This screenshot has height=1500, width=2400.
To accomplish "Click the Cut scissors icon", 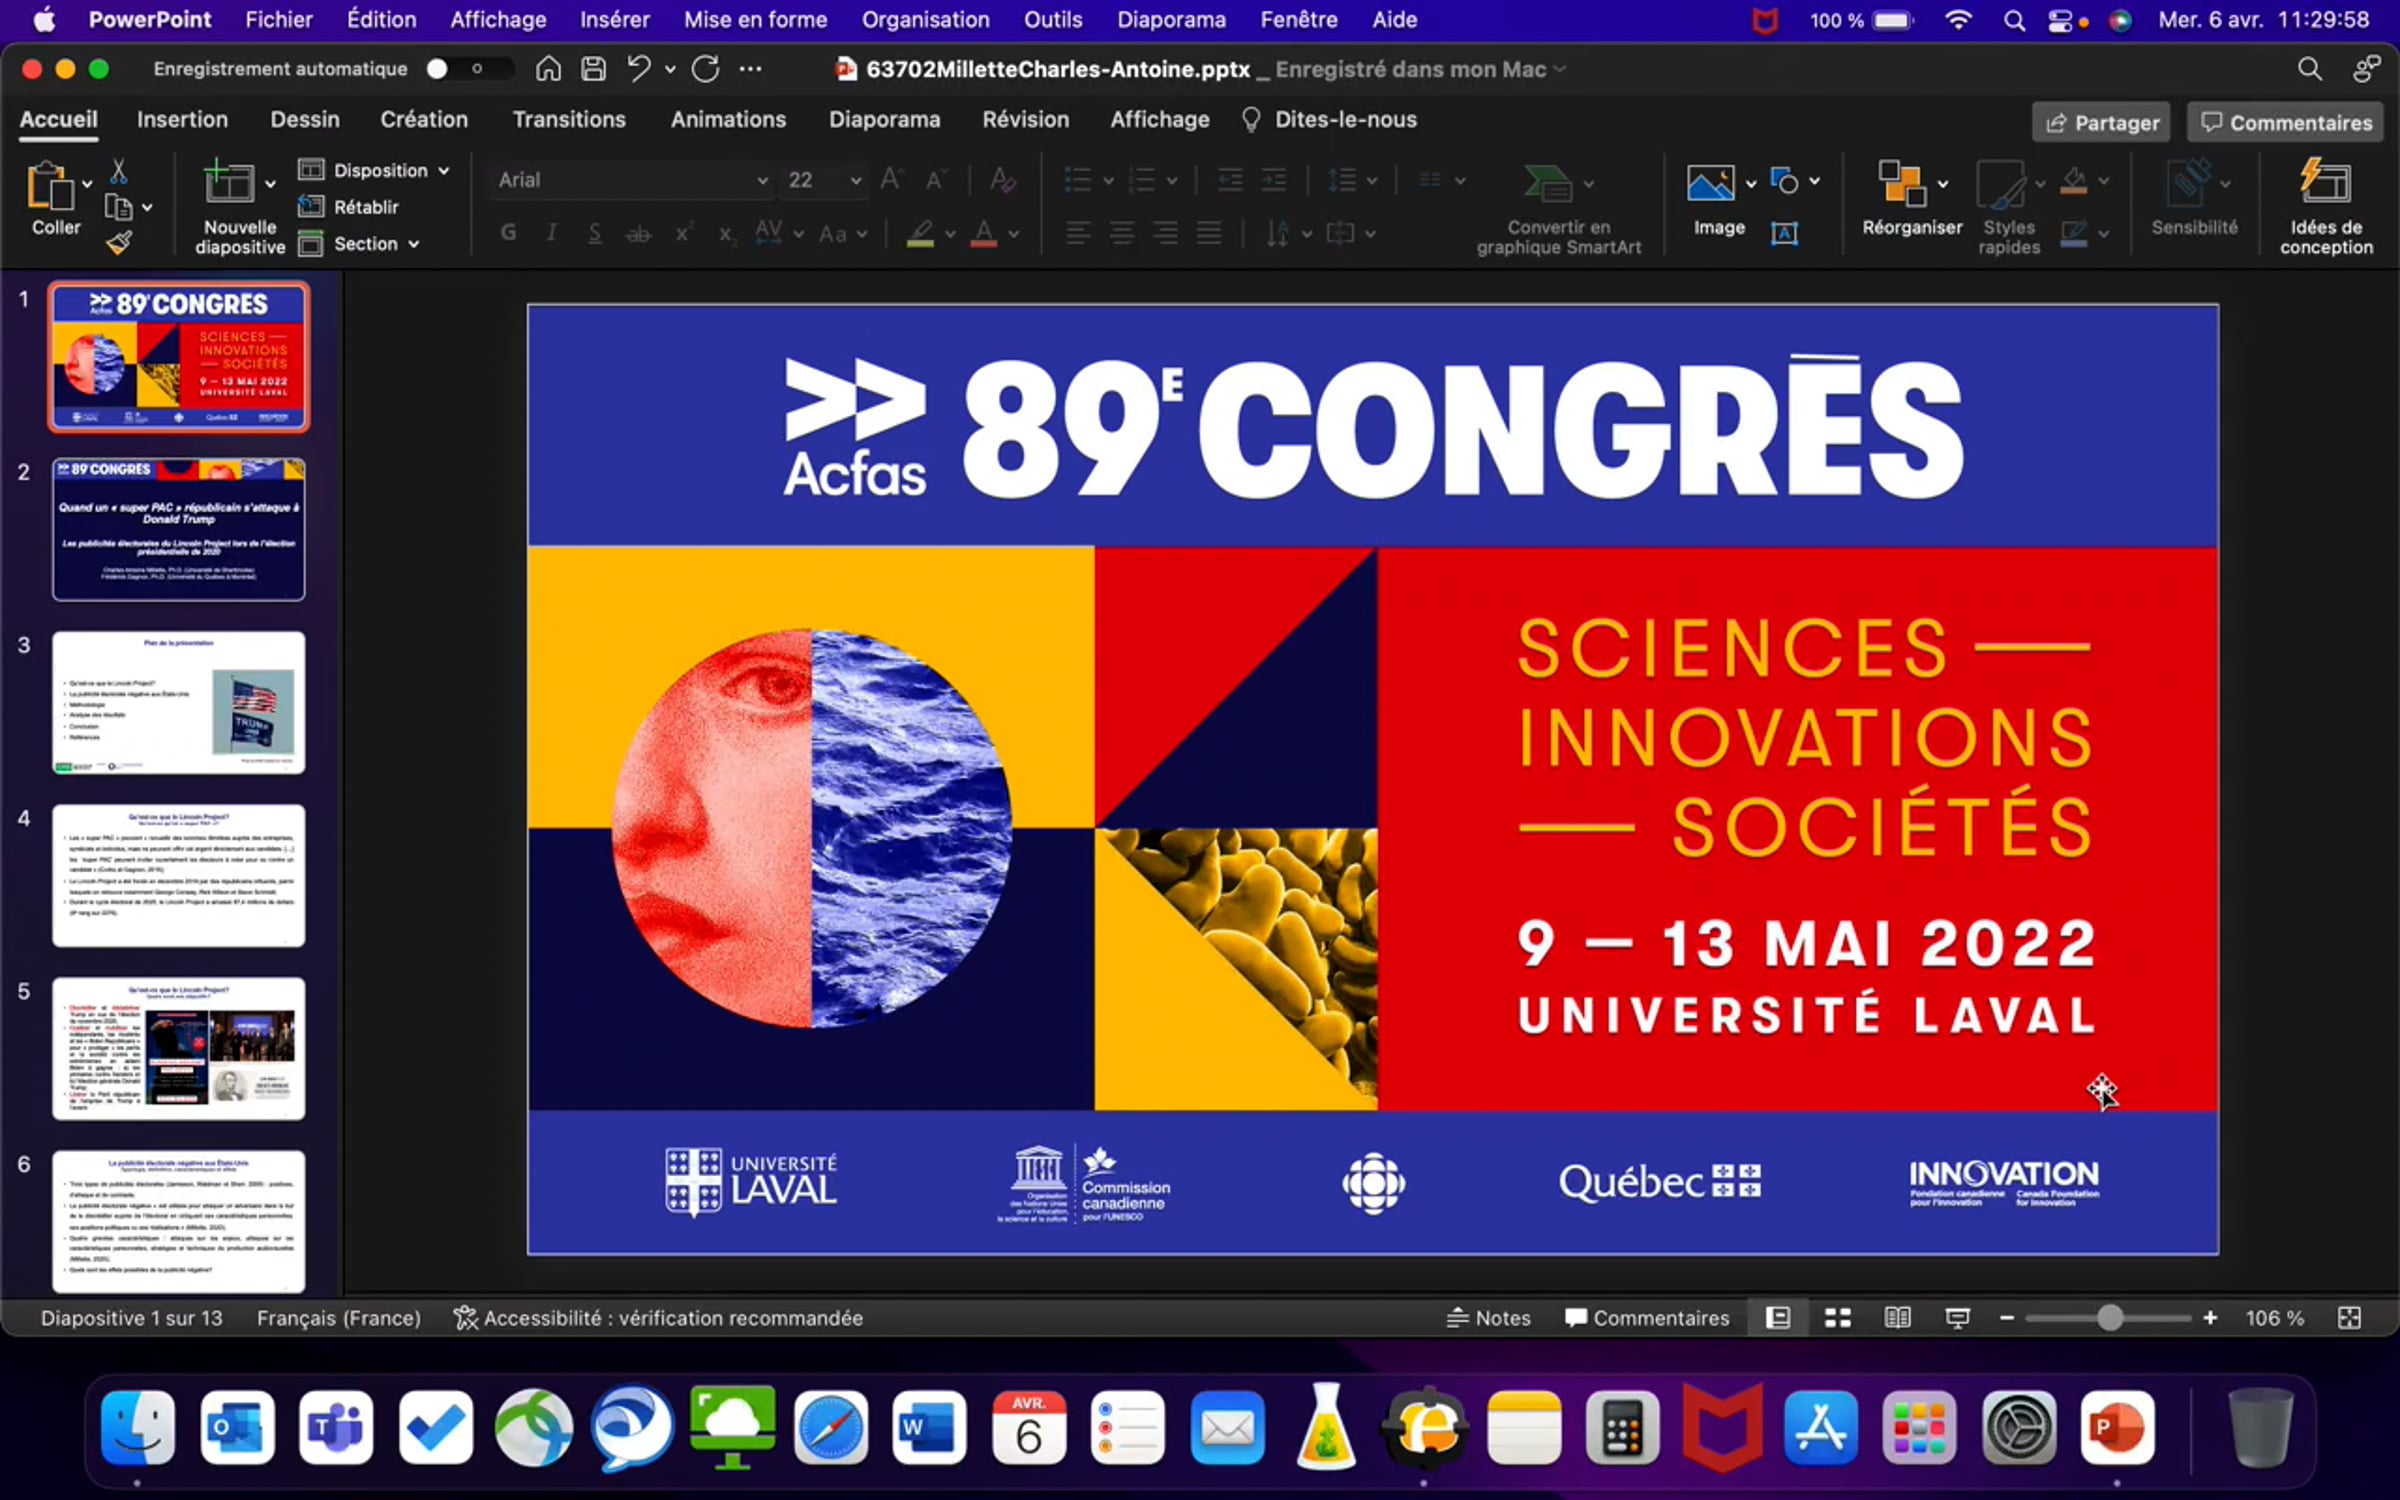I will 119,171.
